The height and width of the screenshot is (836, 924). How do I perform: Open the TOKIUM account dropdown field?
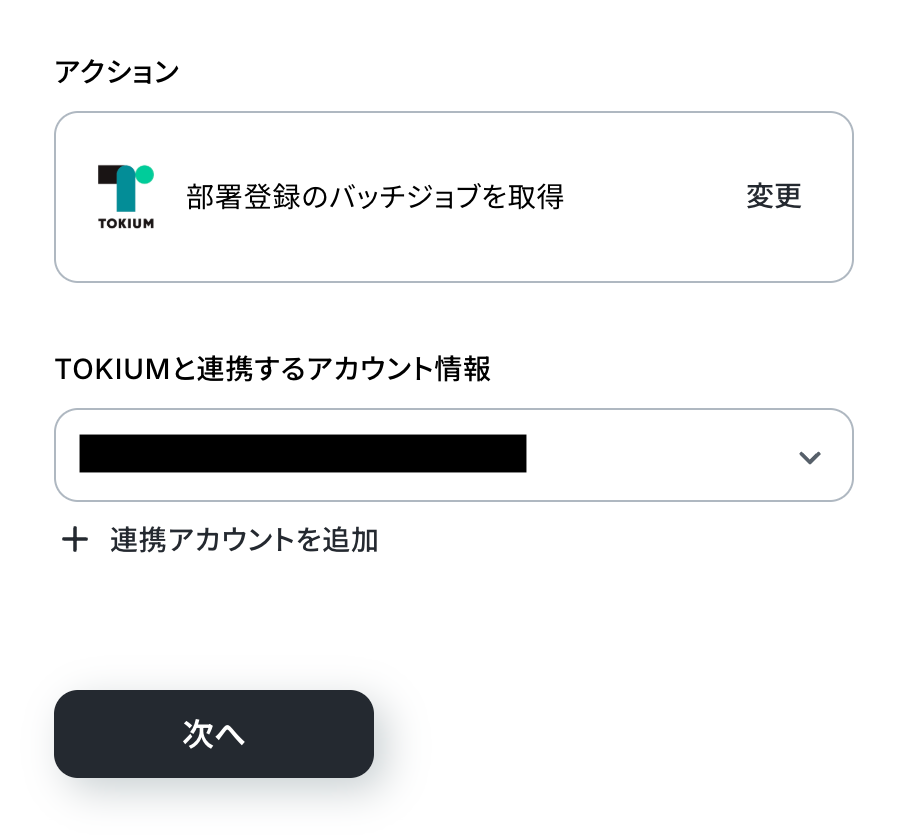click(x=453, y=455)
